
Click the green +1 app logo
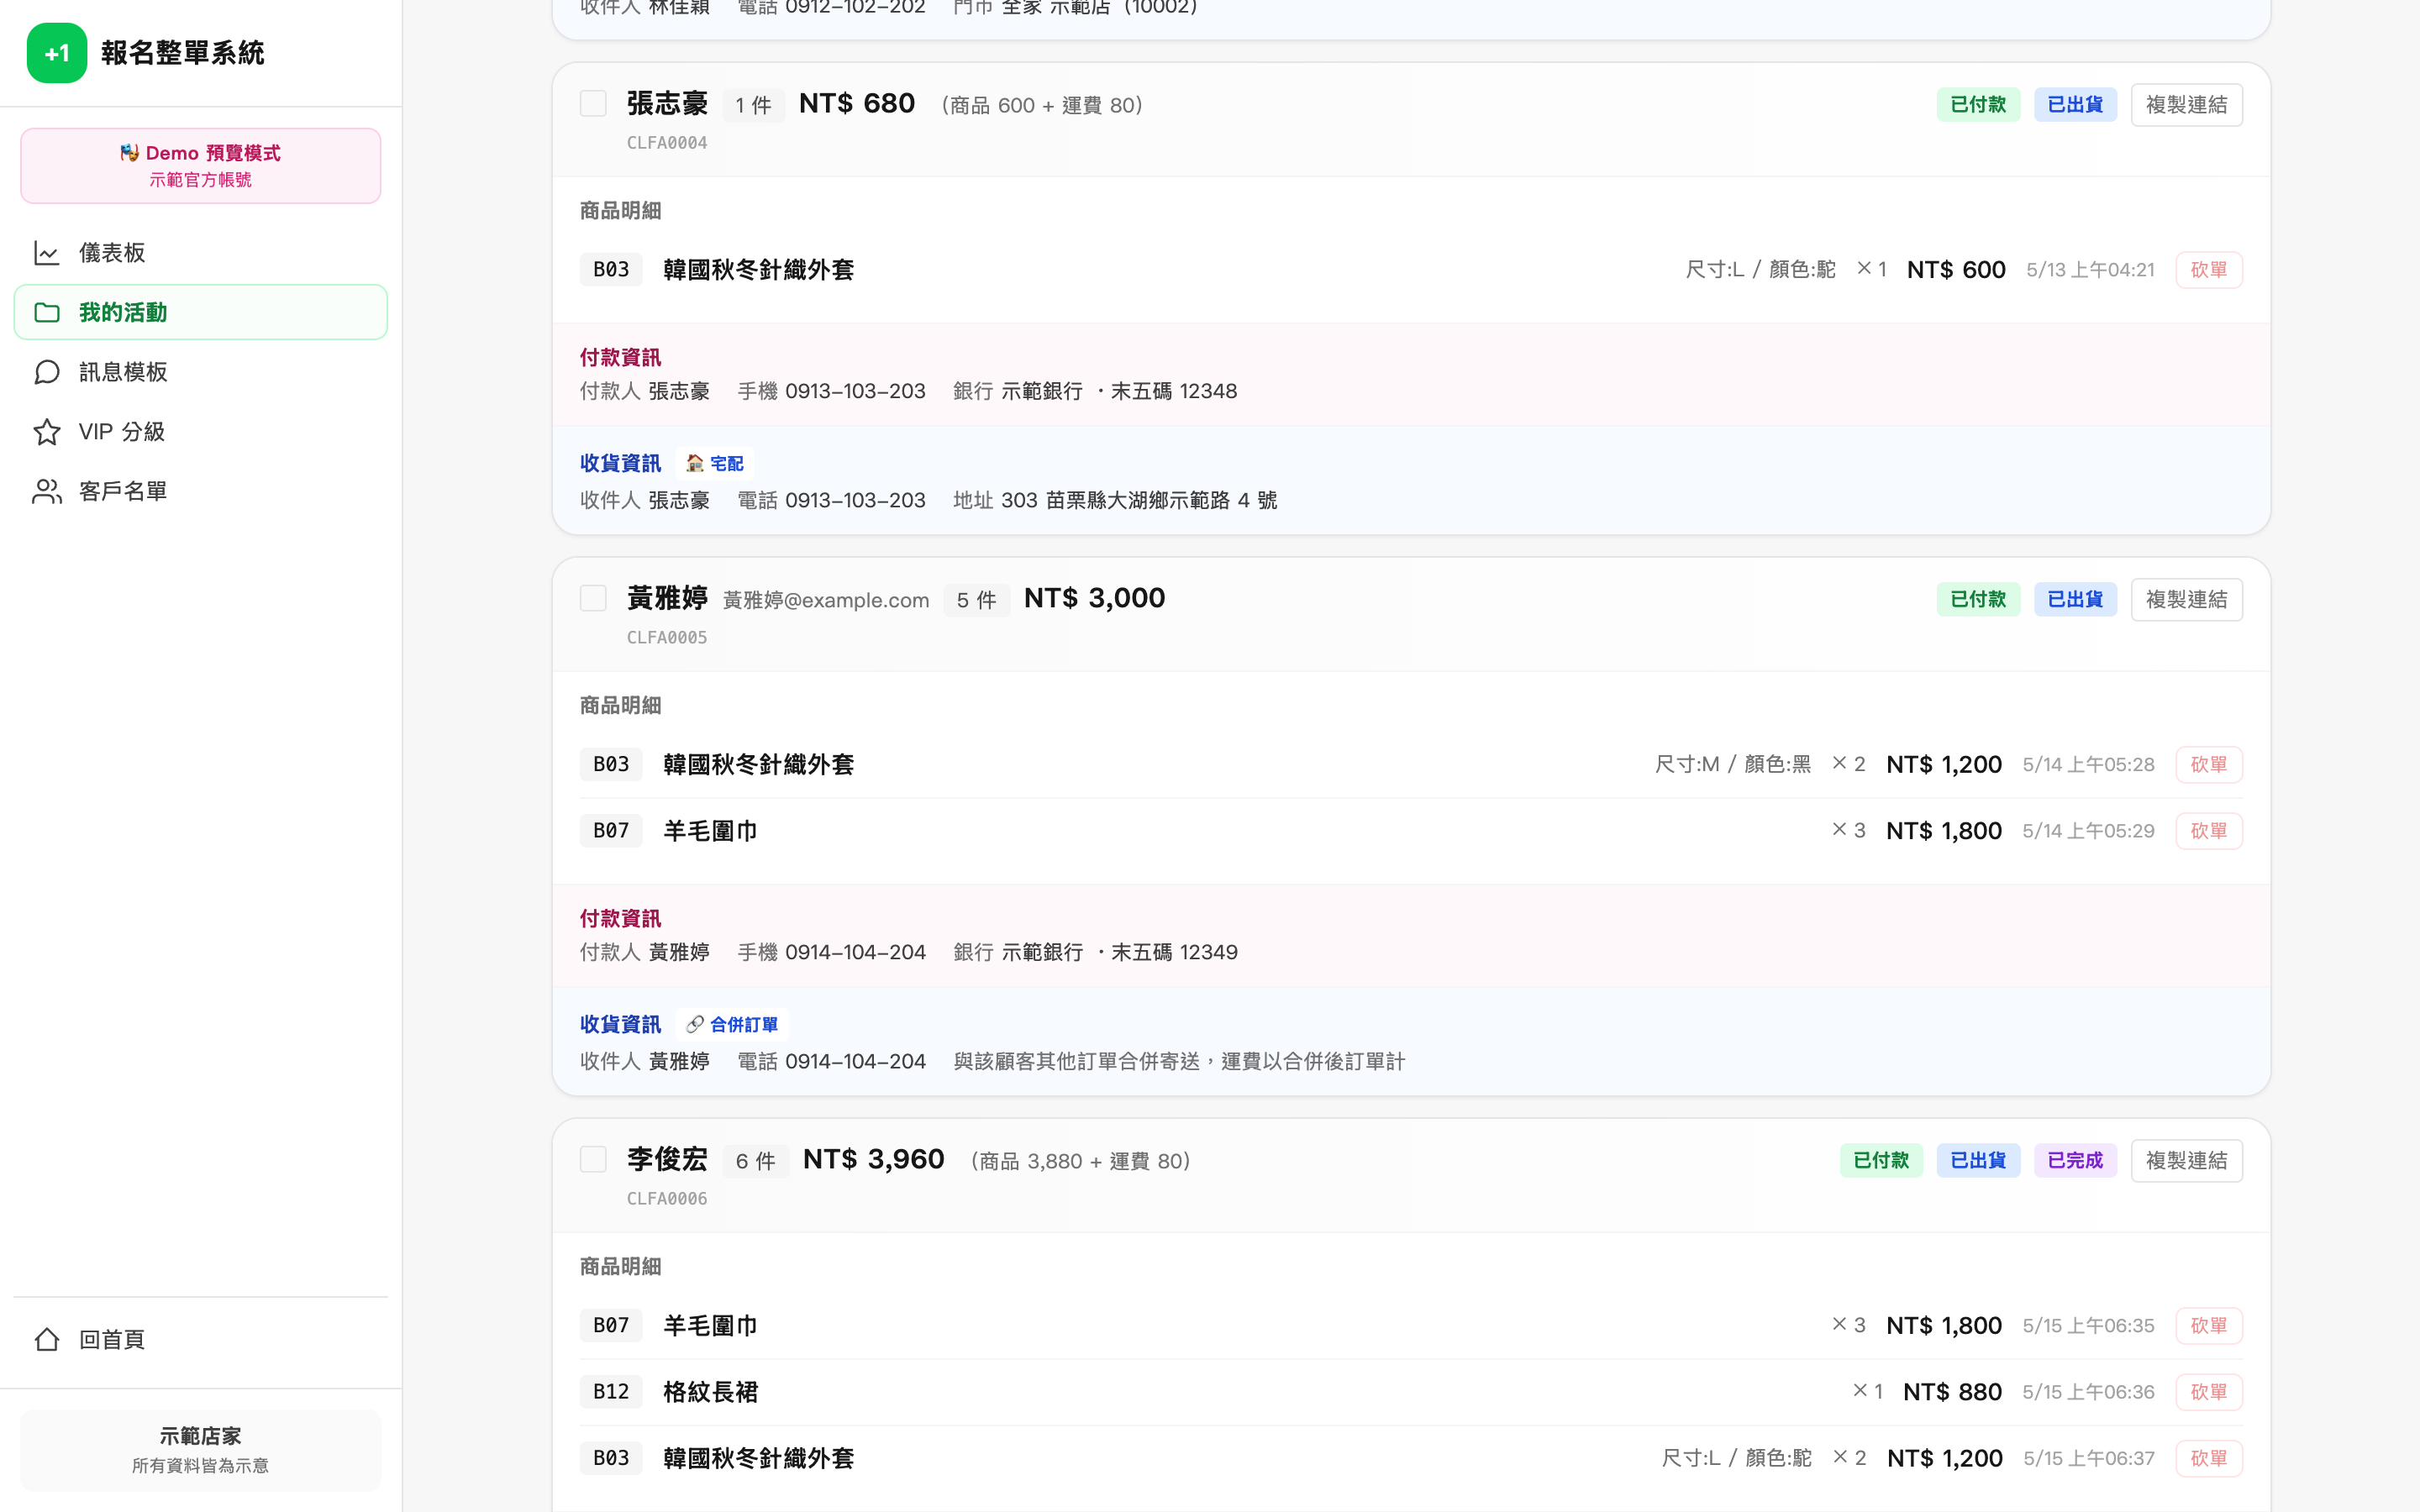(57, 53)
